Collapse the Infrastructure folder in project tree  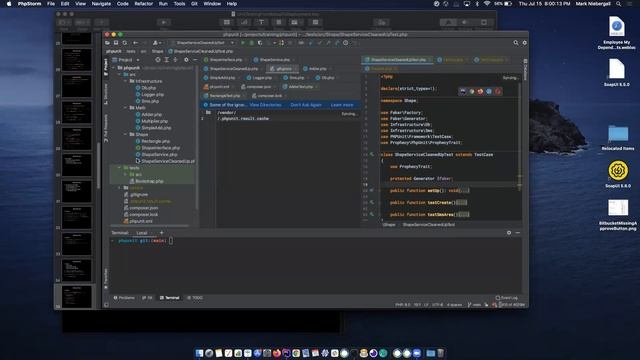(x=126, y=81)
